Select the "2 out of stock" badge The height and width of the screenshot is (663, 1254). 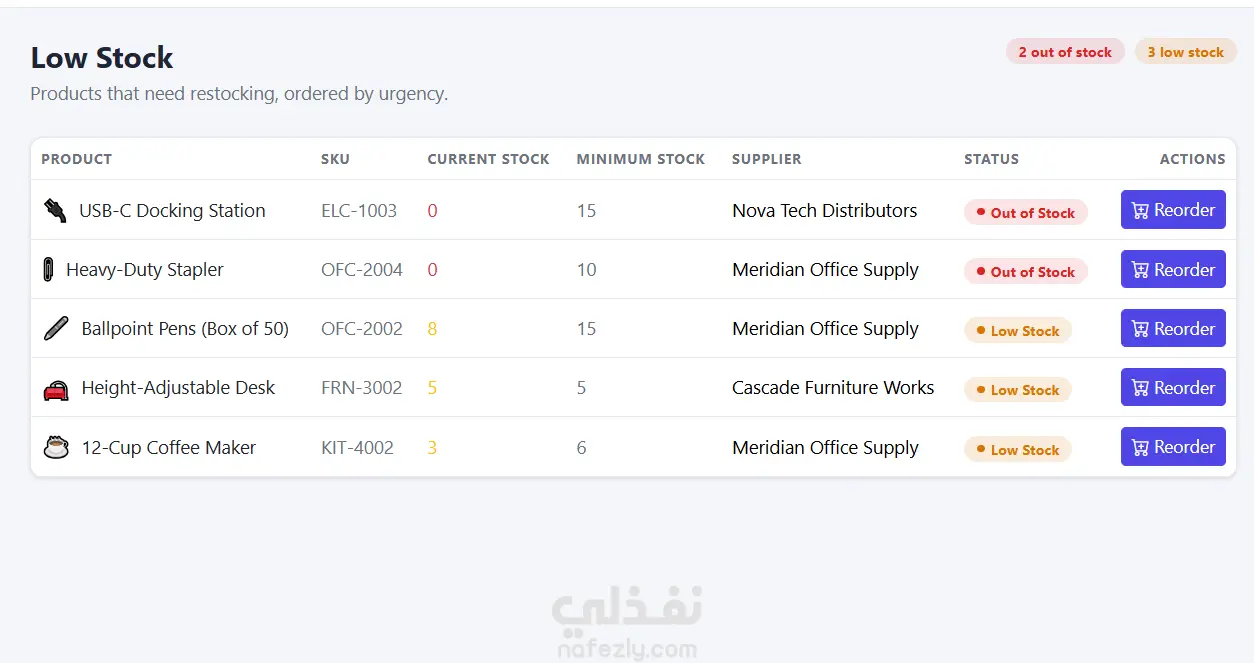point(1065,52)
